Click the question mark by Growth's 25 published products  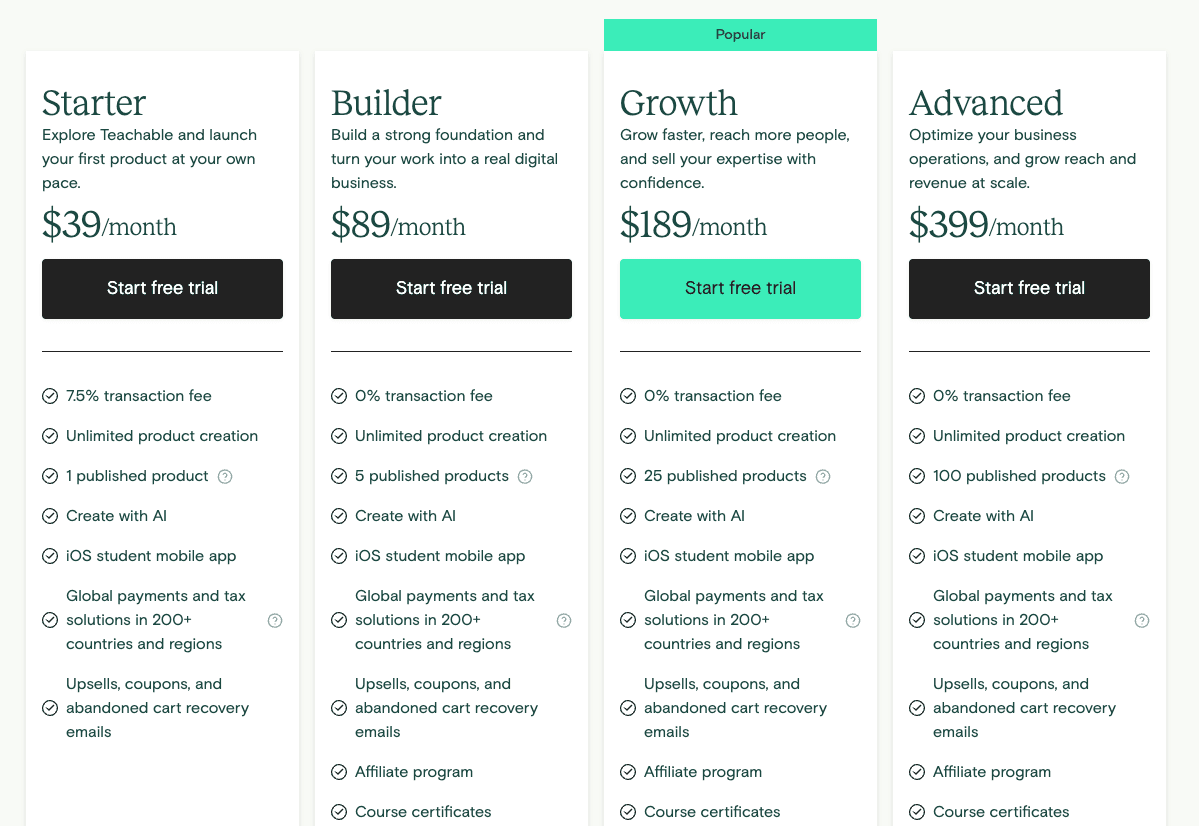[822, 476]
